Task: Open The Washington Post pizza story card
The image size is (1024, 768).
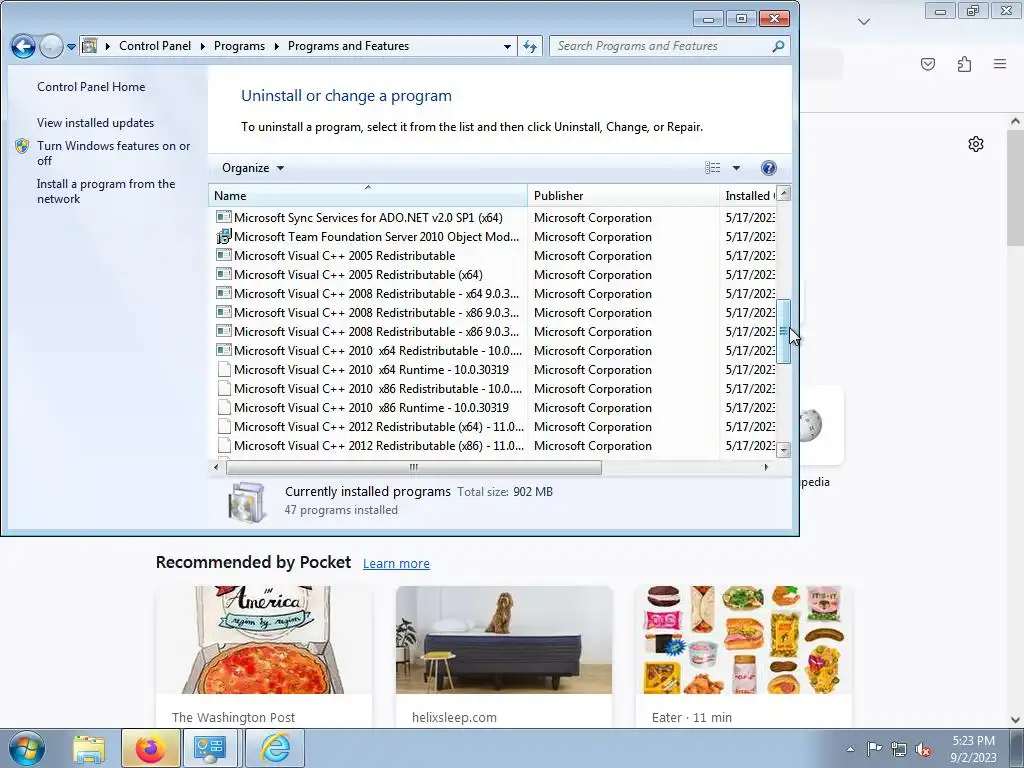Action: [264, 656]
